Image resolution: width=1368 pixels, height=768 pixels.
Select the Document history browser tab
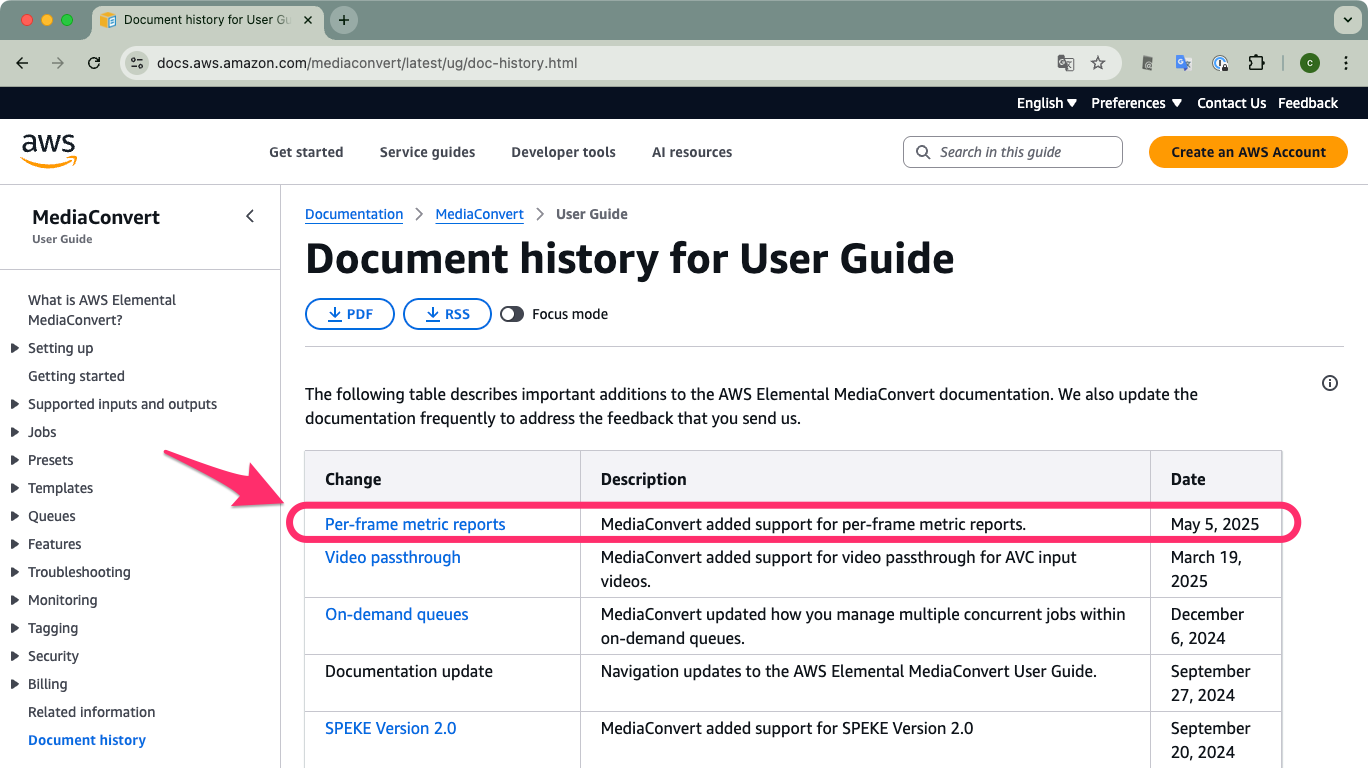click(208, 20)
